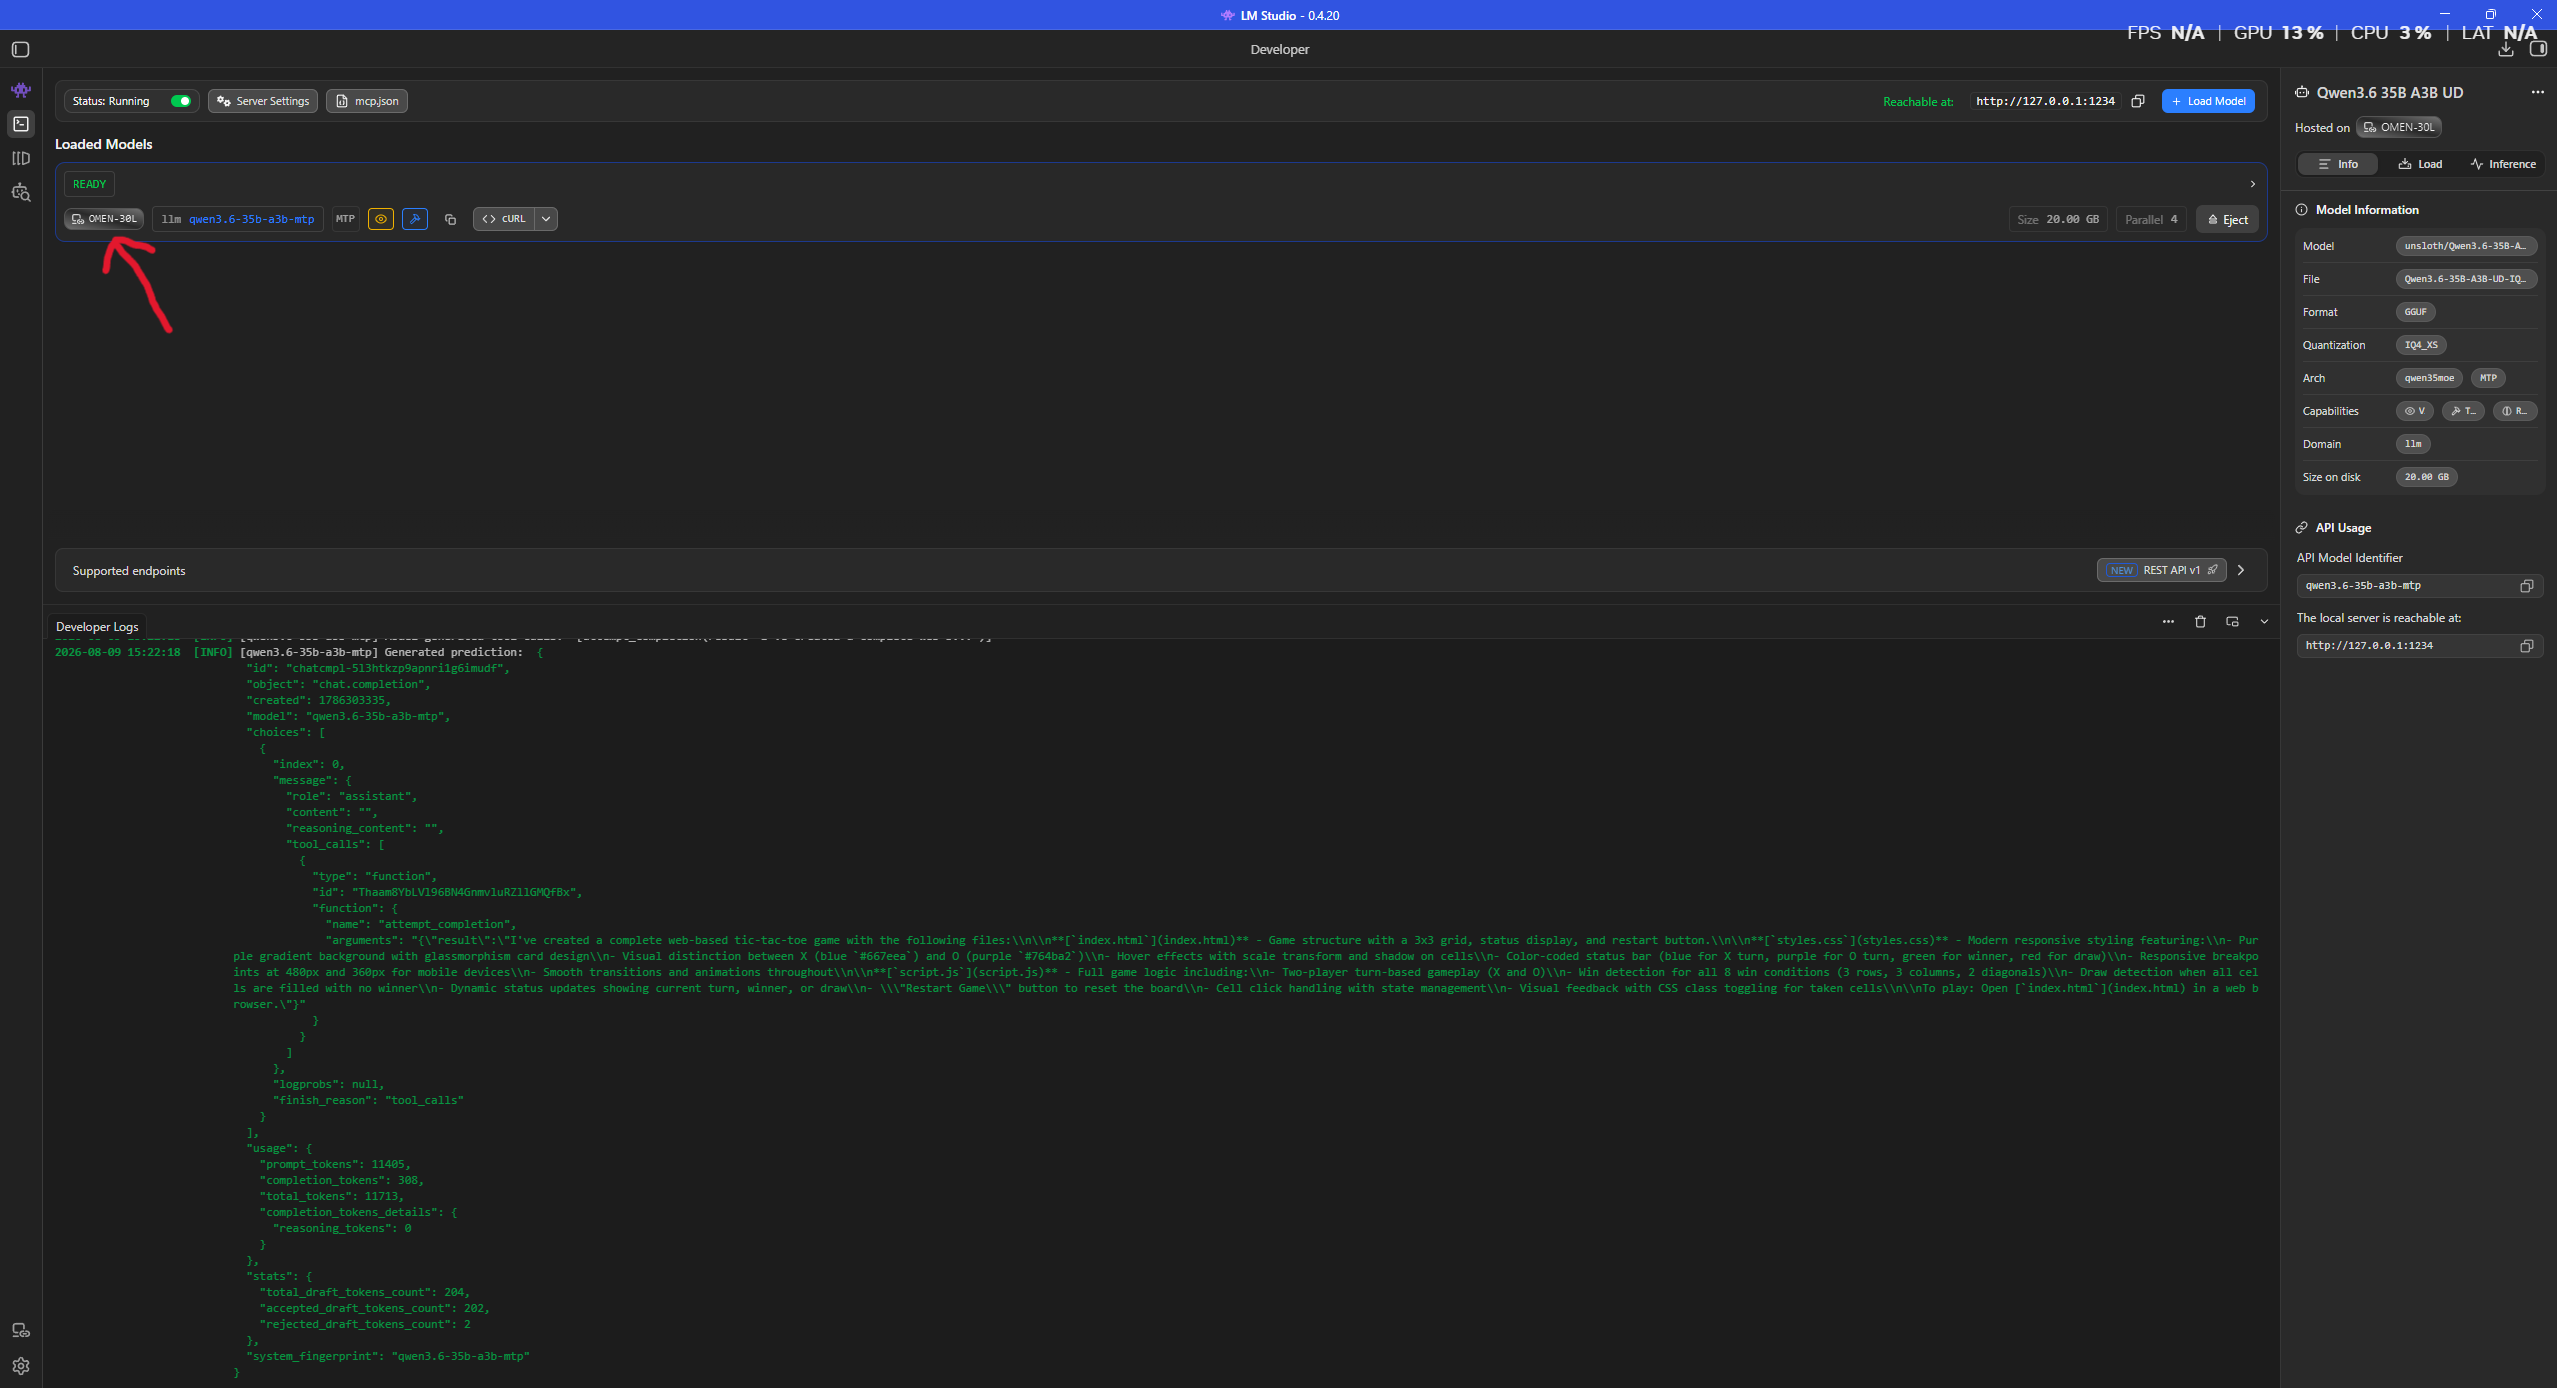Click the Parallel 4 chip
2557x1388 pixels.
pos(2151,220)
